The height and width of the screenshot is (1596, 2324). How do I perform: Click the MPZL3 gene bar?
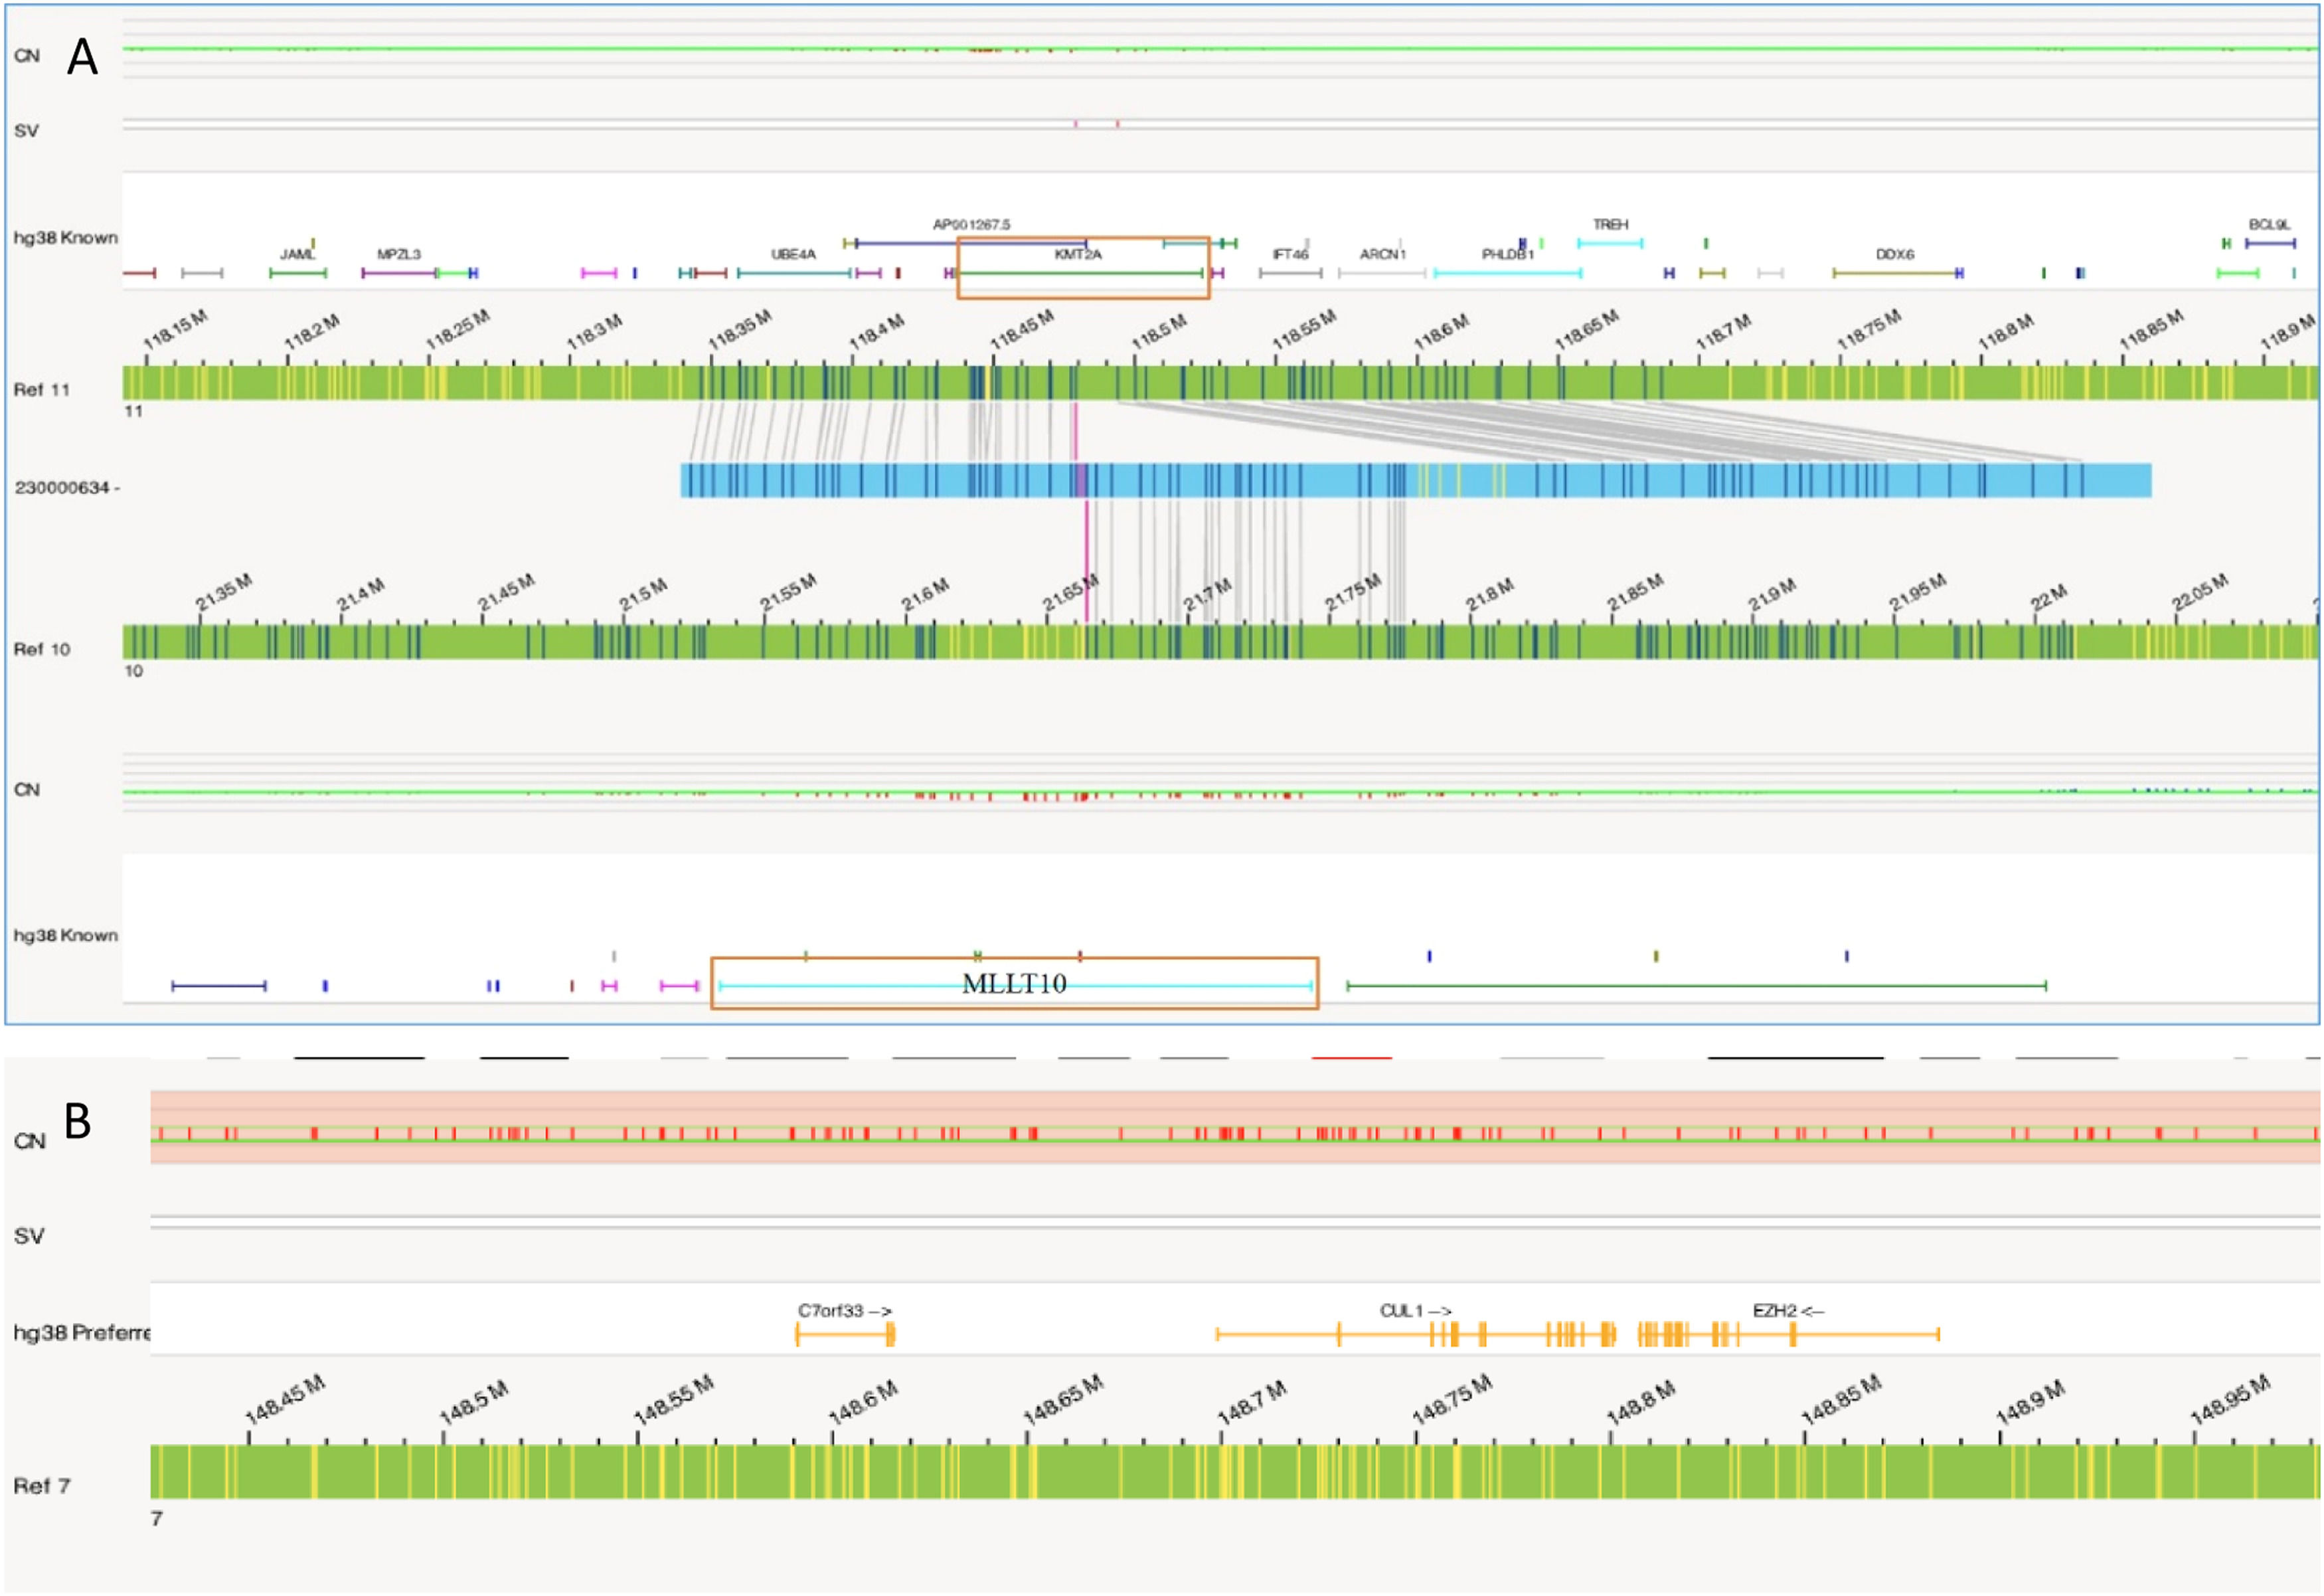click(x=399, y=272)
